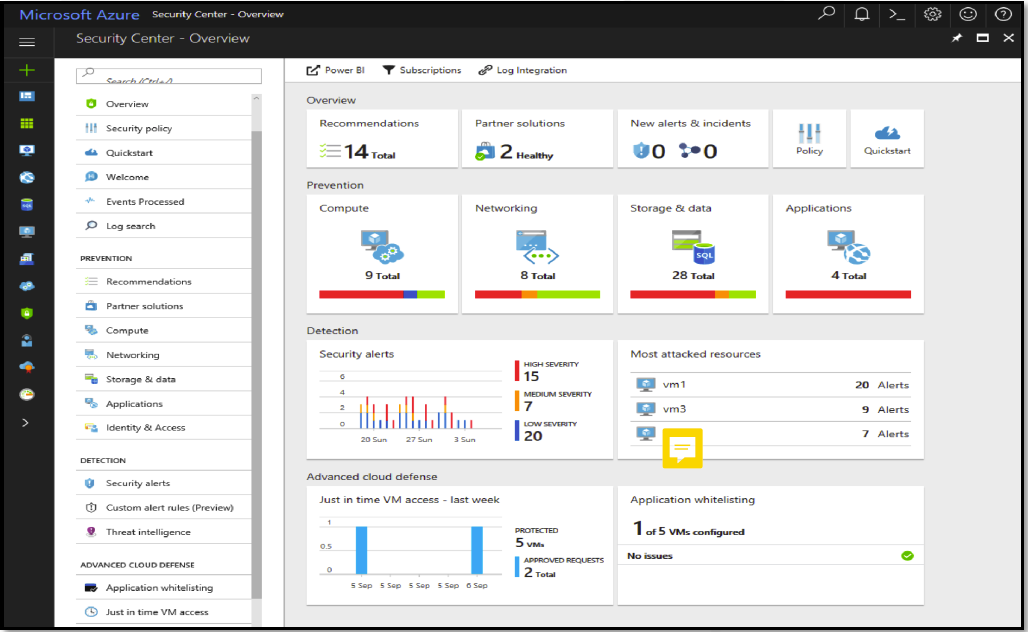Click the highlighted comment icon in Most attacked resources

(683, 449)
